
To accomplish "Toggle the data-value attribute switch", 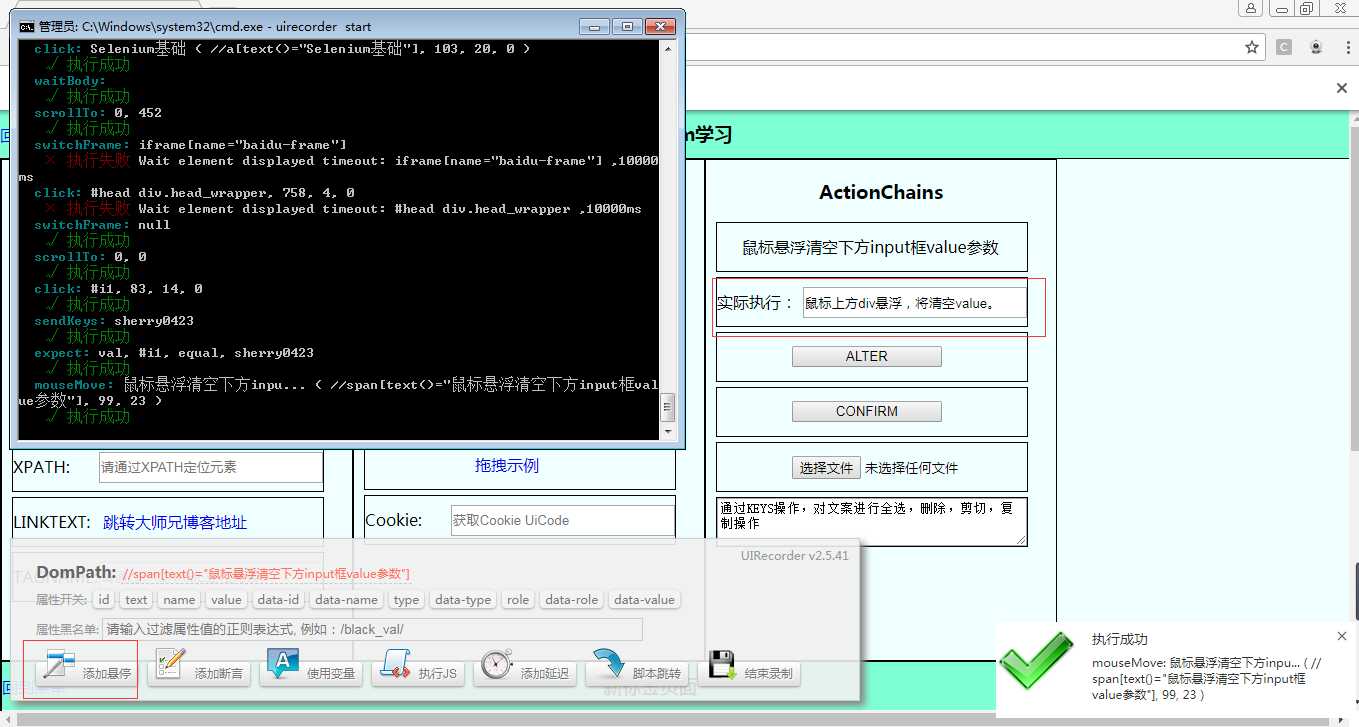I will (x=644, y=600).
